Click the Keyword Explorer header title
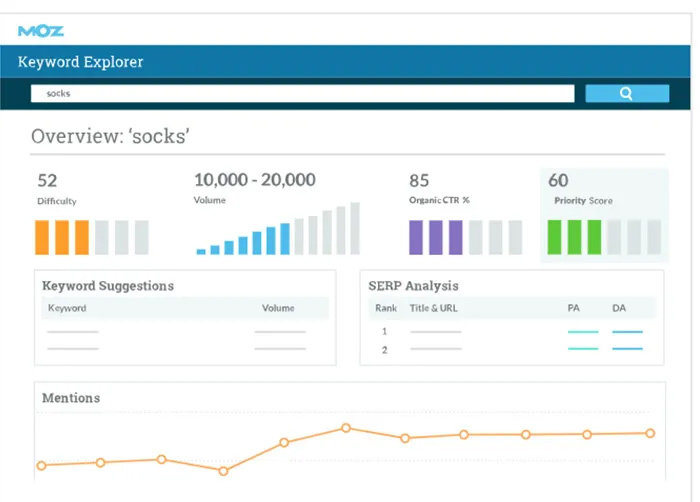Image resolution: width=700 pixels, height=502 pixels. [80, 62]
